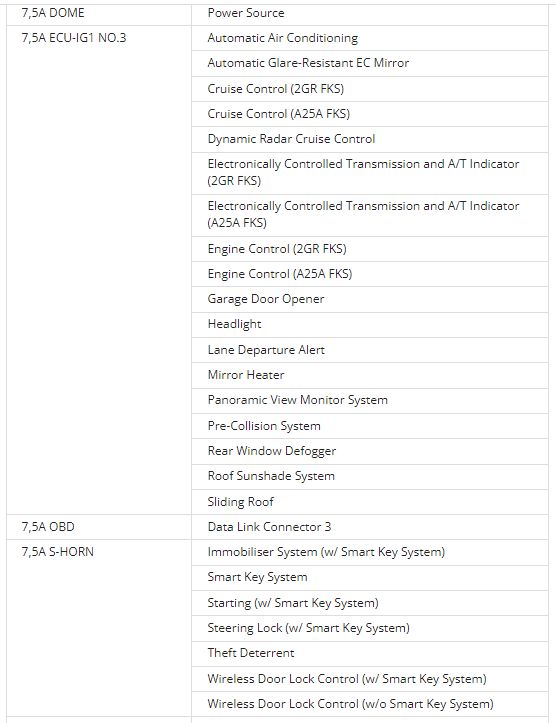Click Dynamic Radar Cruise Control text

point(291,139)
